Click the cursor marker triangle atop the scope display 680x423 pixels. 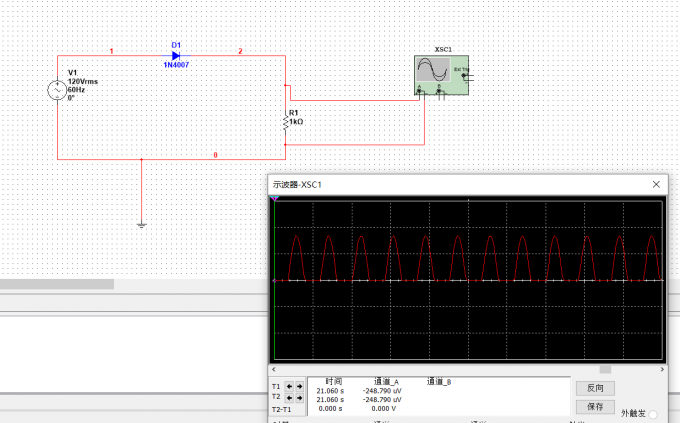tap(275, 199)
